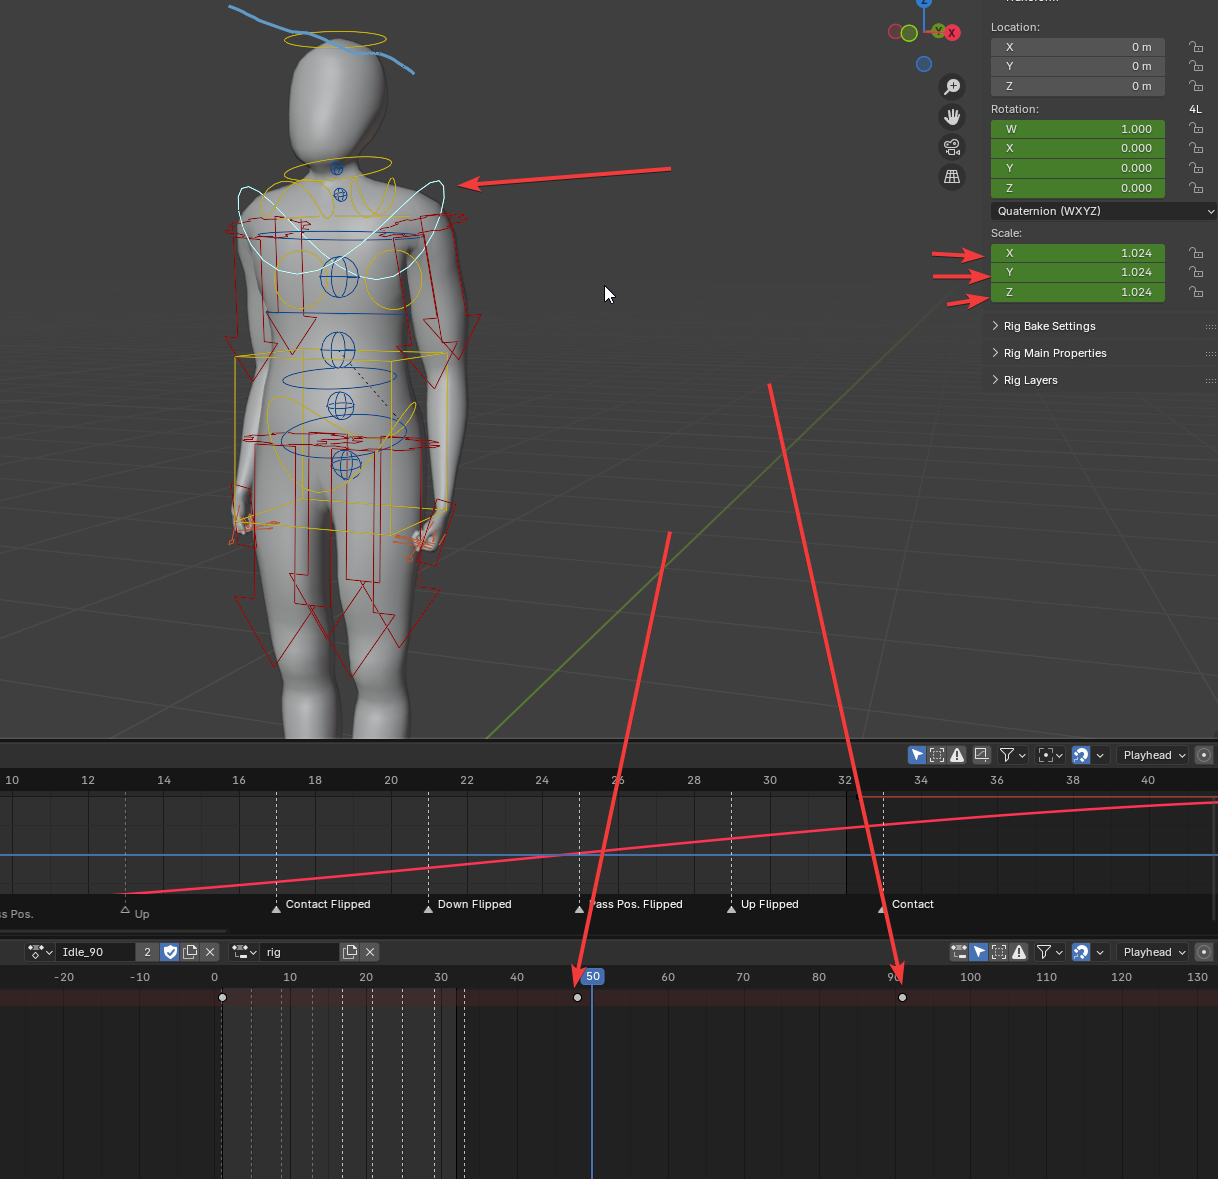Unlink the Idle_90 action with its X
The width and height of the screenshot is (1218, 1179).
(210, 952)
